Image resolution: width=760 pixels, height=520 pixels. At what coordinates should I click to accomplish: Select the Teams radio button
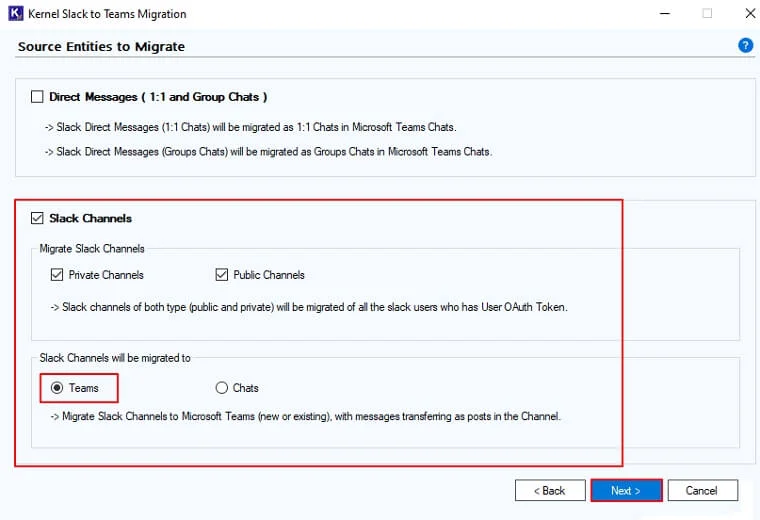point(57,388)
